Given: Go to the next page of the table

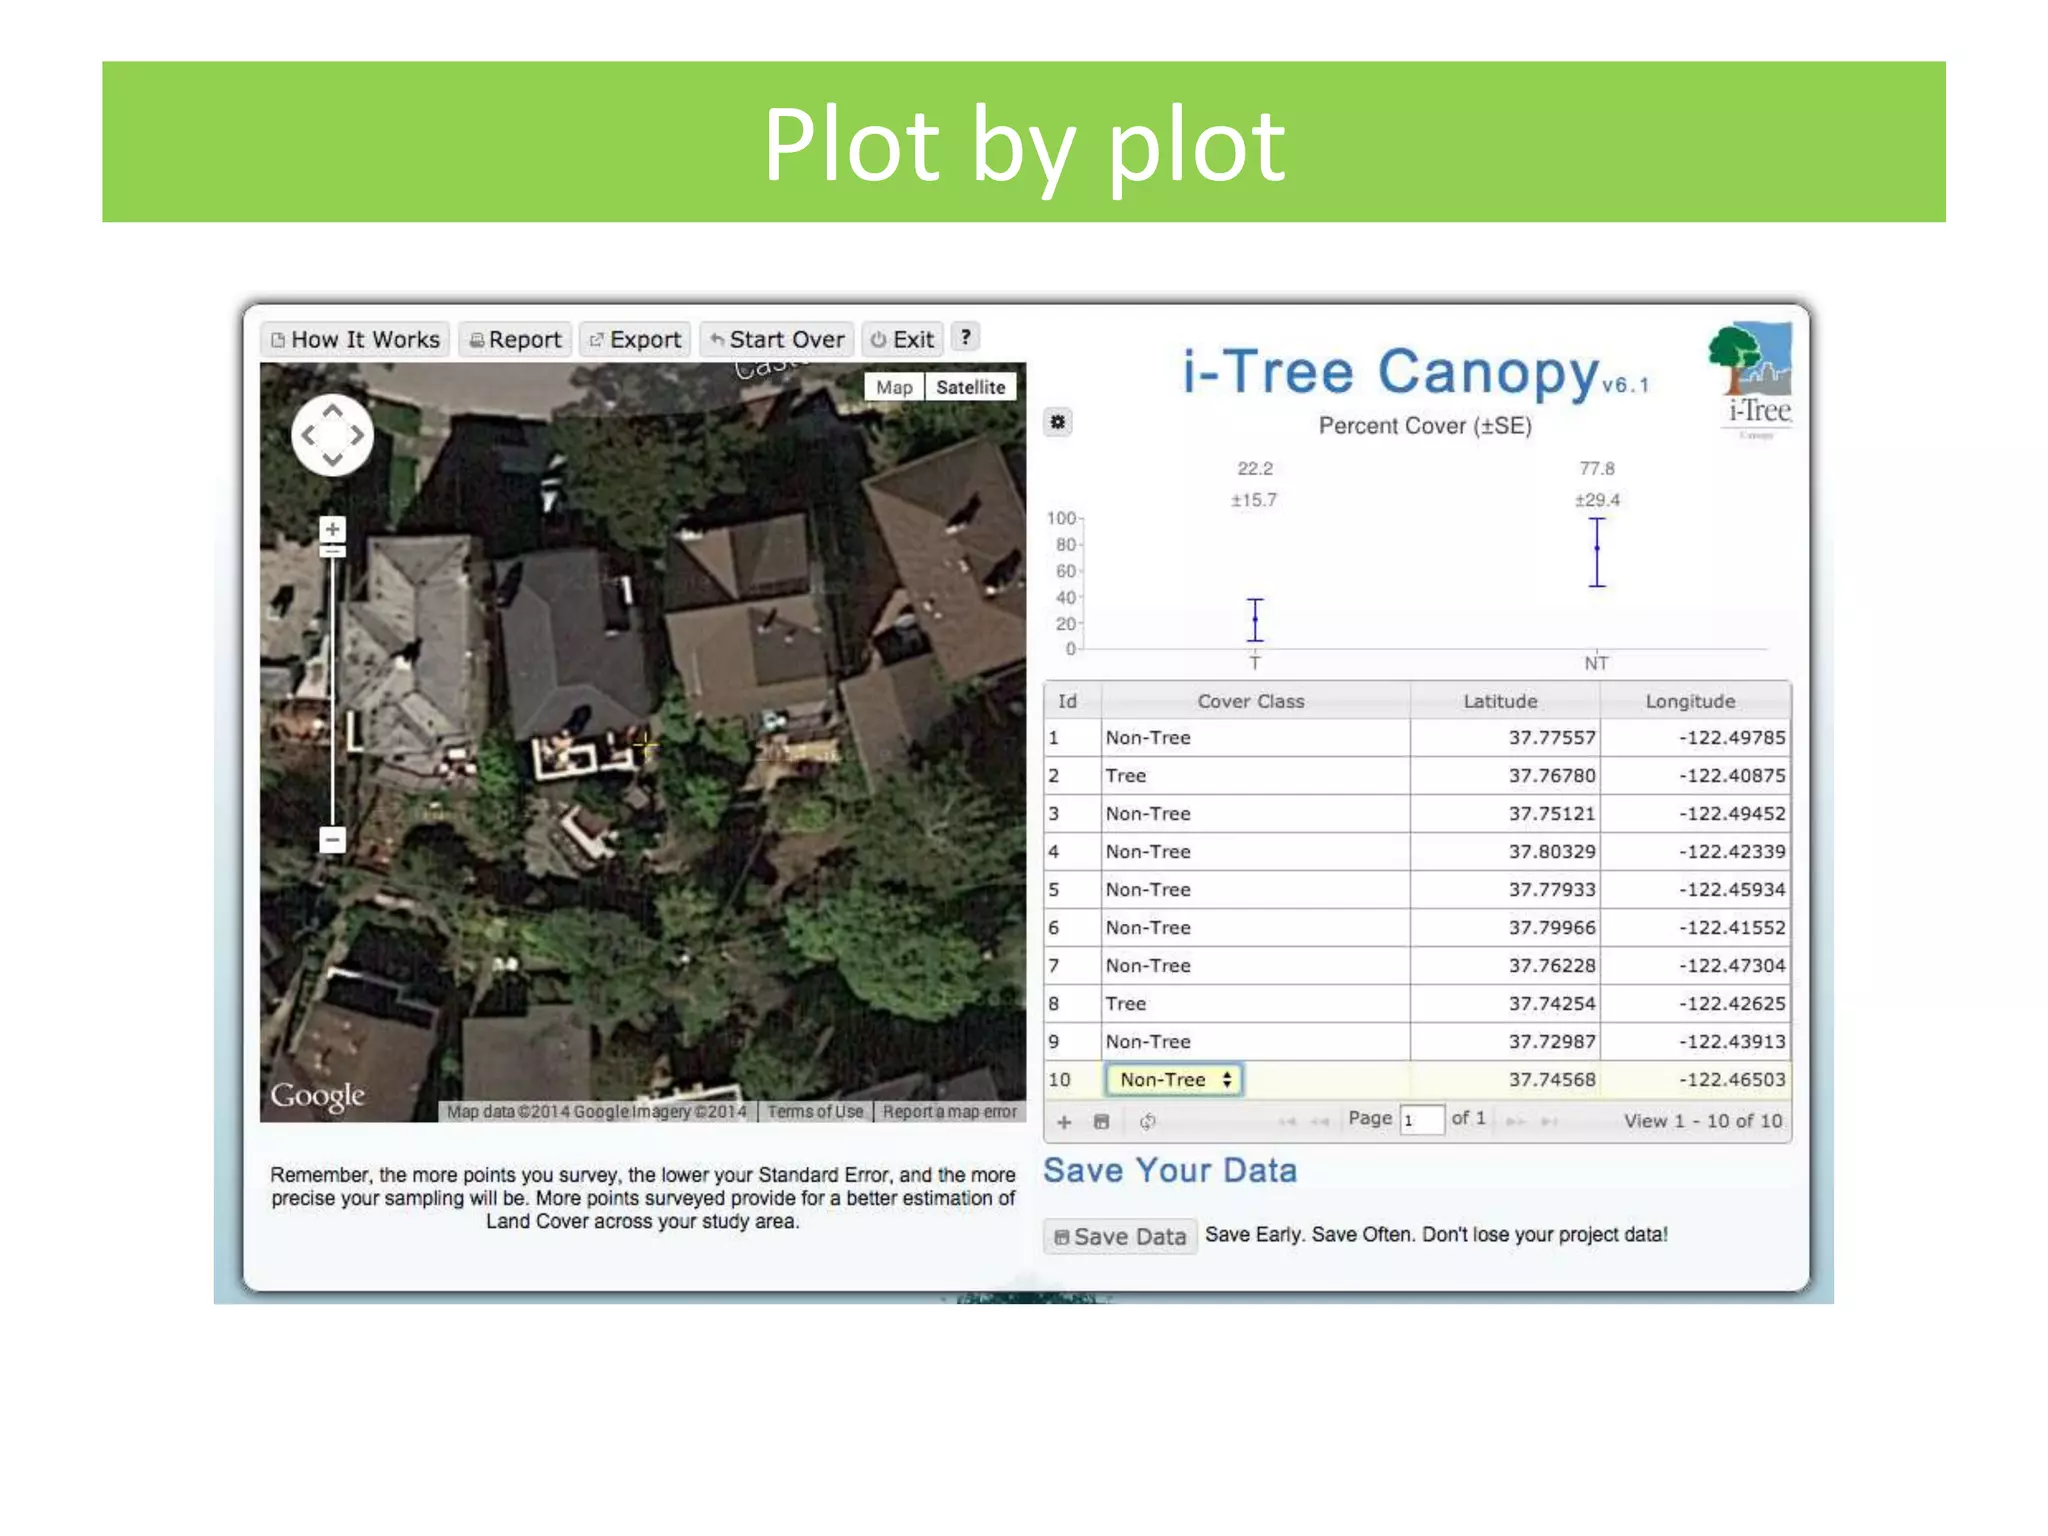Looking at the screenshot, I should [1515, 1122].
